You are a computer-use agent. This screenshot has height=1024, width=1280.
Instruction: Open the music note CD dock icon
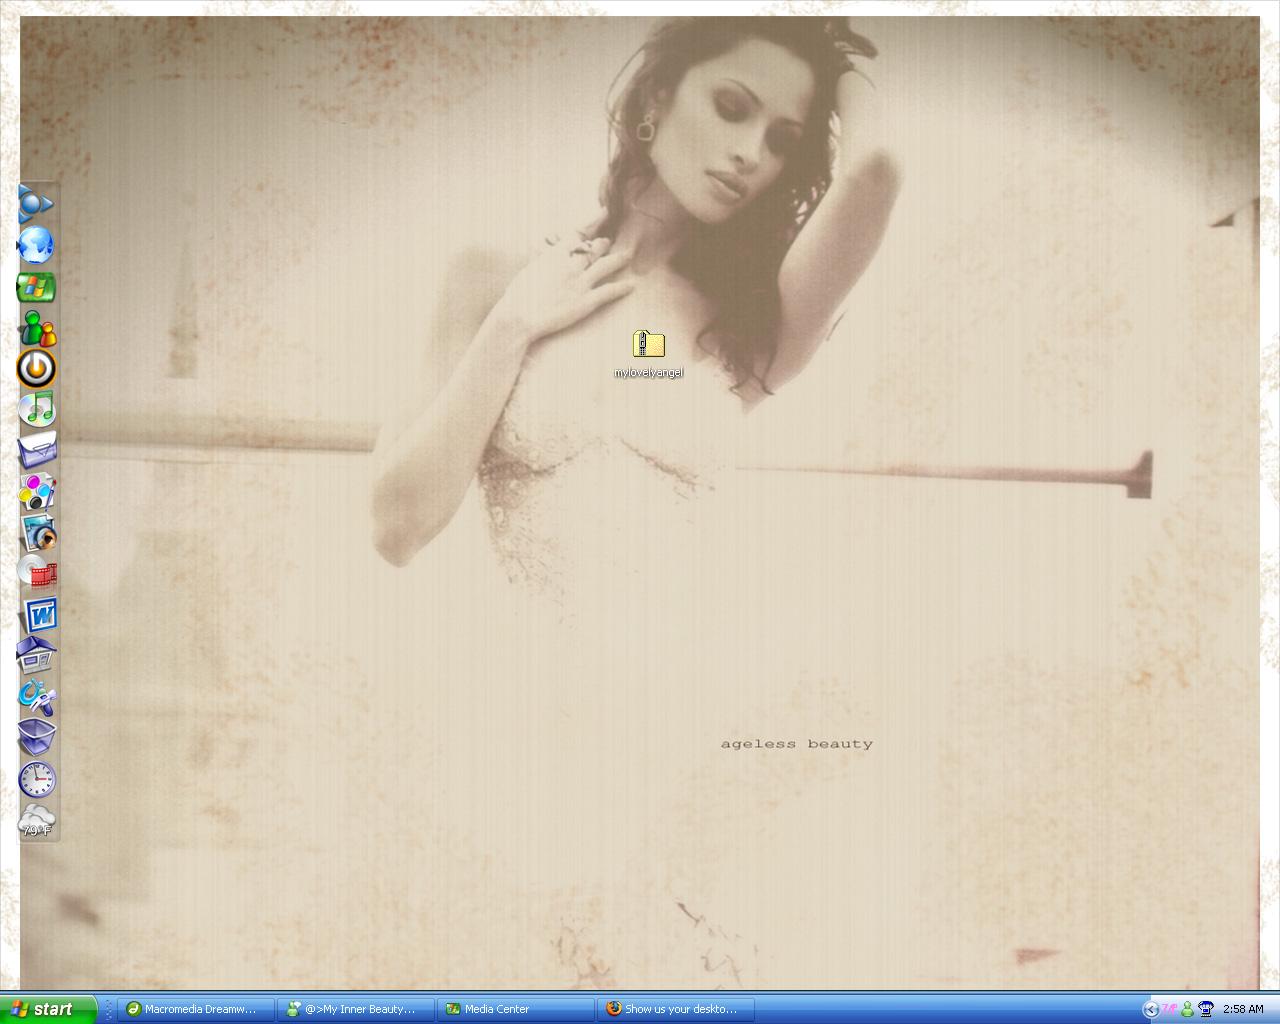point(36,409)
